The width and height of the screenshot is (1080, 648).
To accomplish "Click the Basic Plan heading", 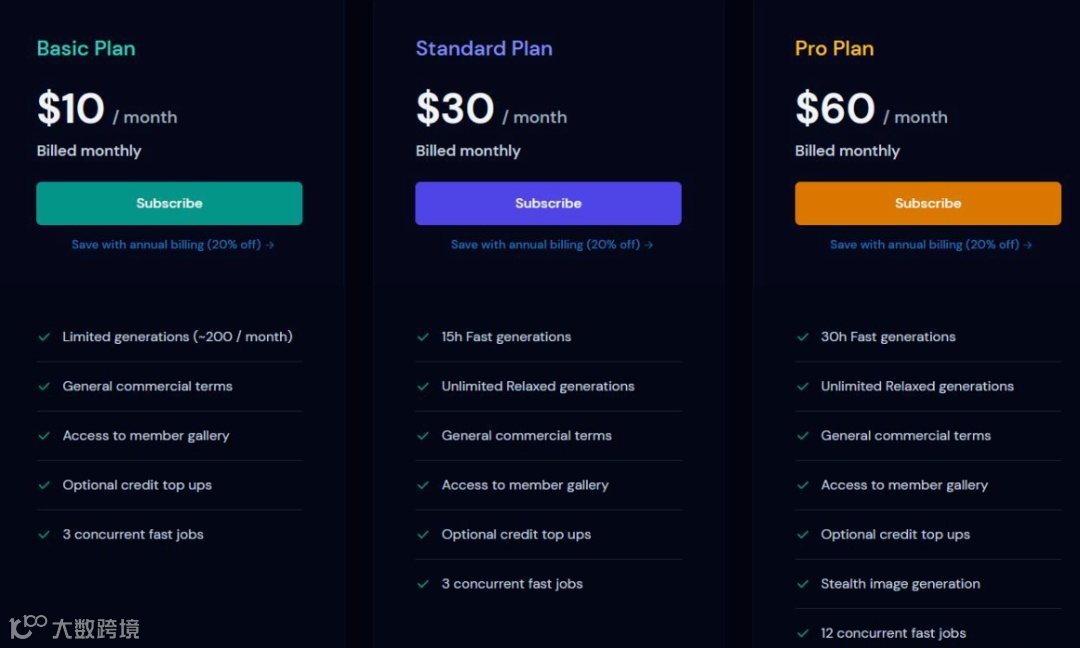I will coord(86,48).
